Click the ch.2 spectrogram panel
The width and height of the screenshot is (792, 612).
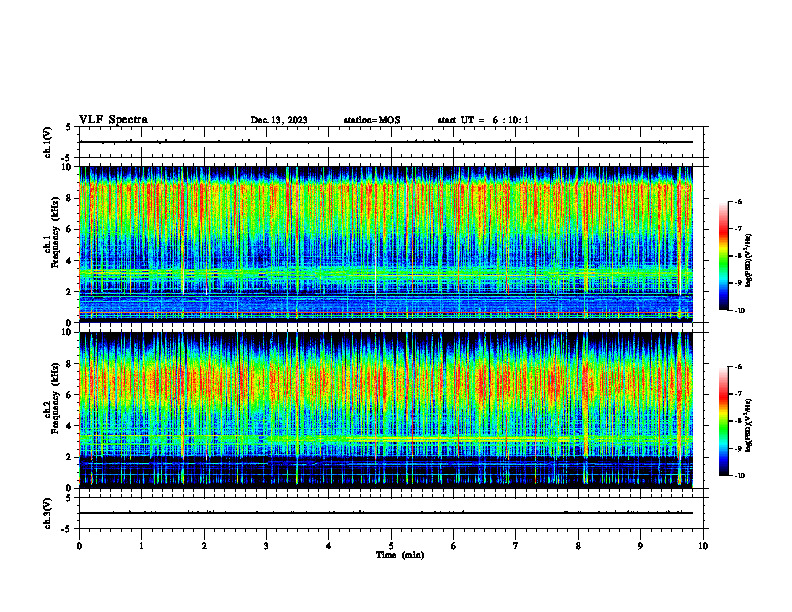(x=386, y=410)
